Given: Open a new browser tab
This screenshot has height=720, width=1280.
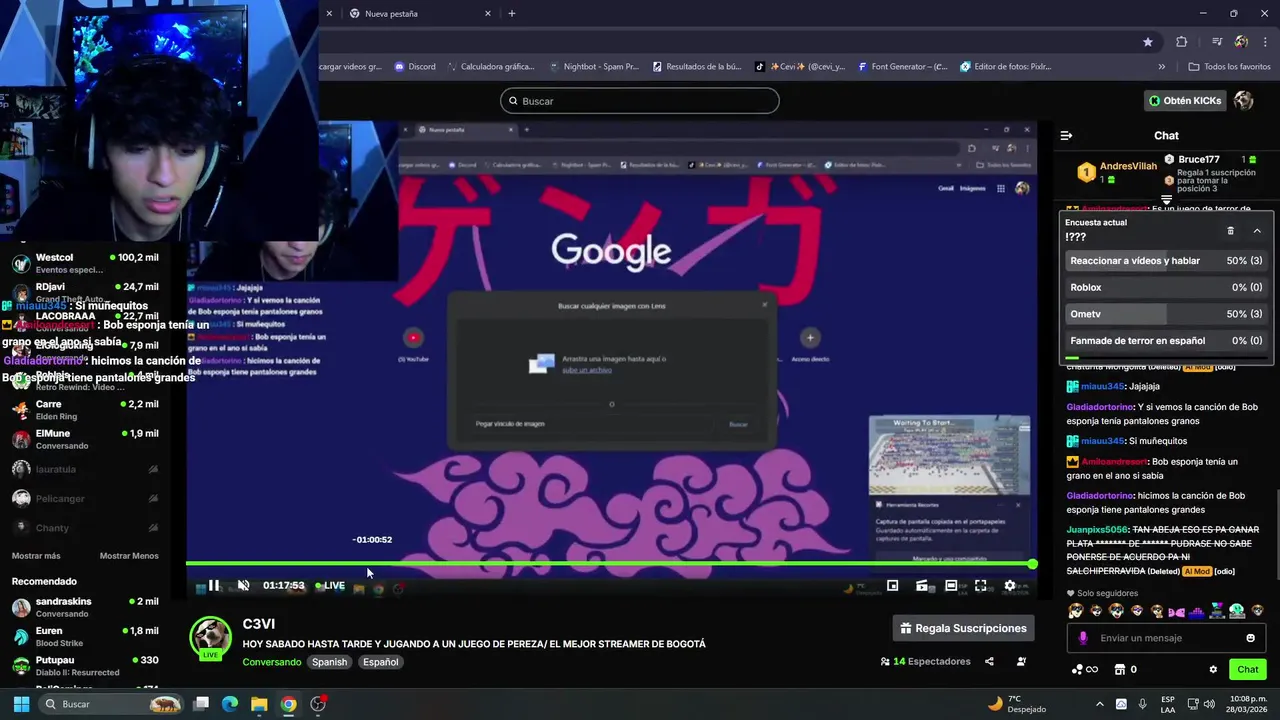Looking at the screenshot, I should [x=512, y=14].
